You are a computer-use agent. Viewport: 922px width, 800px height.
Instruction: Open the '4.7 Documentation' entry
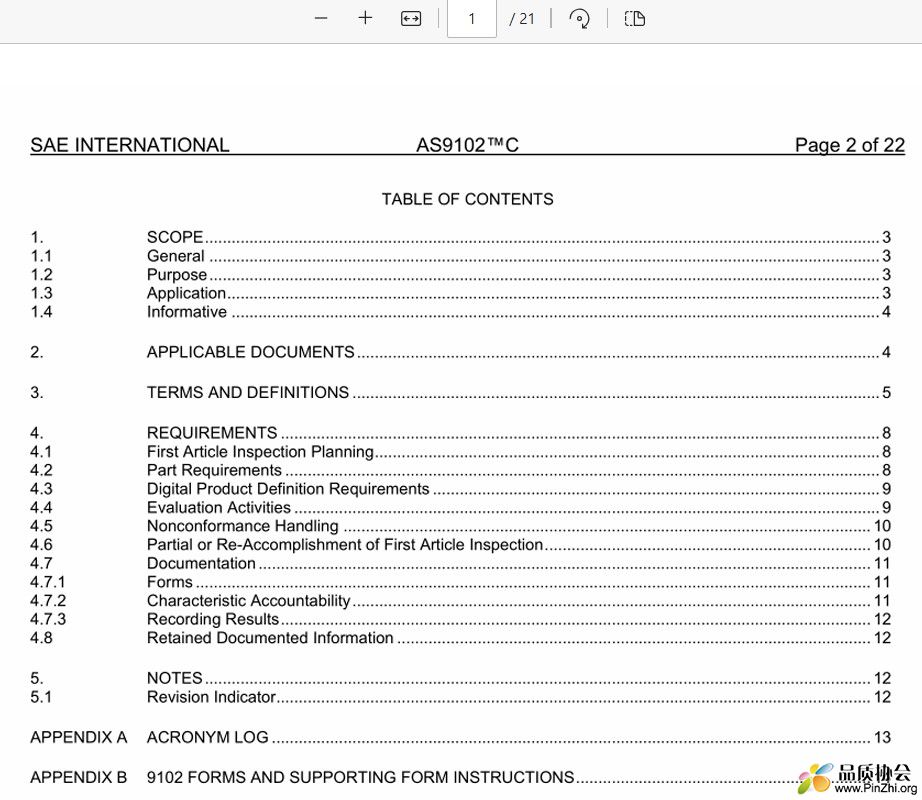coord(460,563)
